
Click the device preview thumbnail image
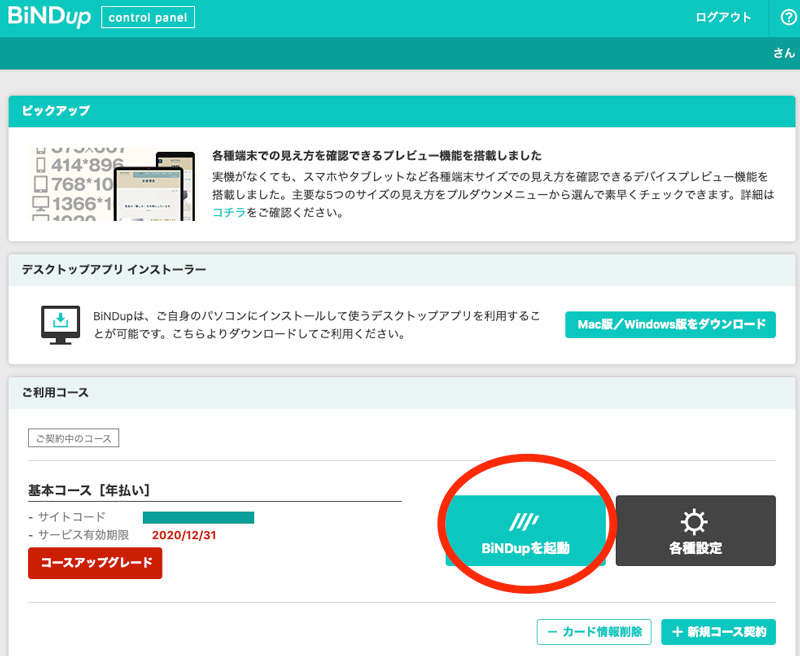pyautogui.click(x=113, y=184)
